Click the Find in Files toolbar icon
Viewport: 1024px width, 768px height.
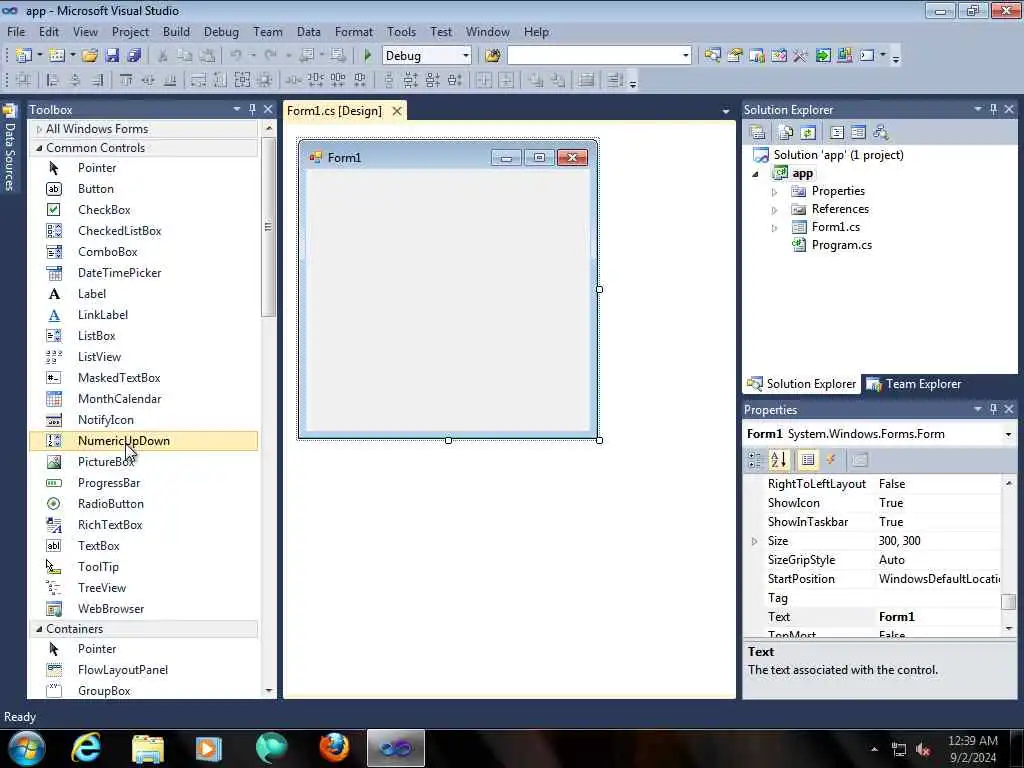[x=493, y=56]
